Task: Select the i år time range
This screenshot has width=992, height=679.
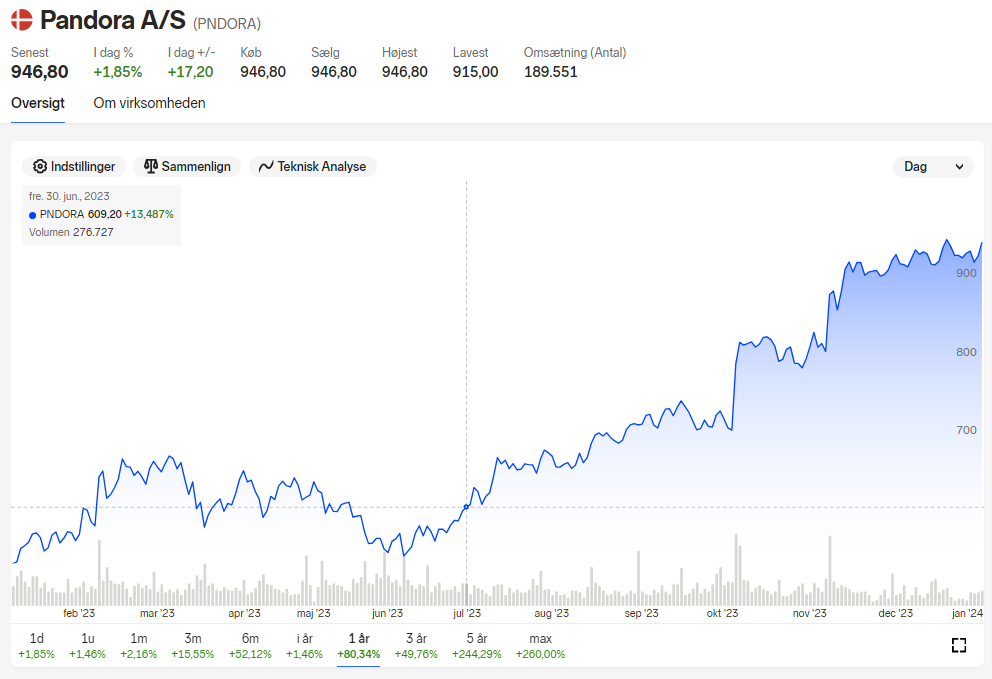Action: [304, 645]
